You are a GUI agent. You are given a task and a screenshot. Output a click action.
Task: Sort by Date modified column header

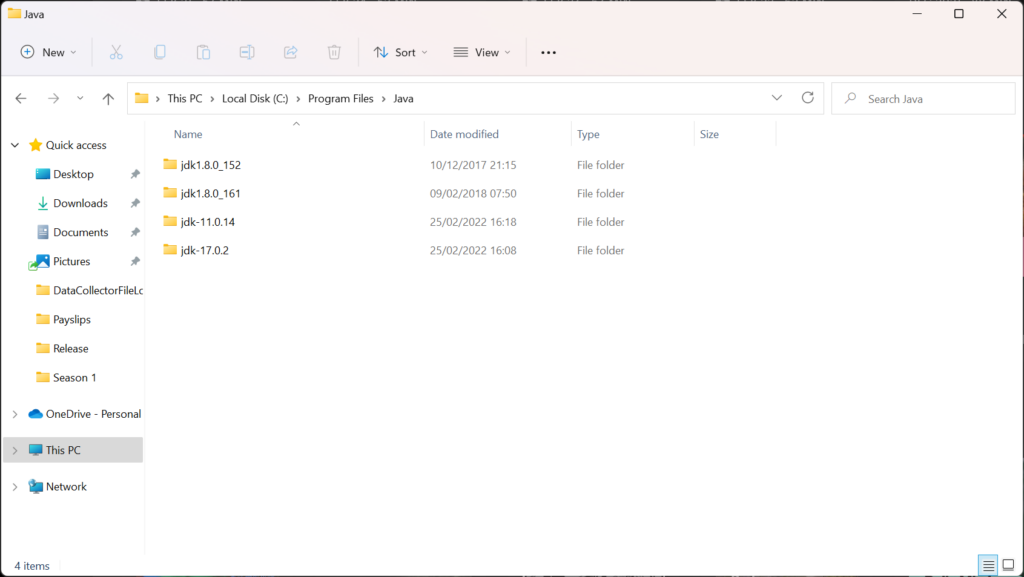(x=464, y=134)
